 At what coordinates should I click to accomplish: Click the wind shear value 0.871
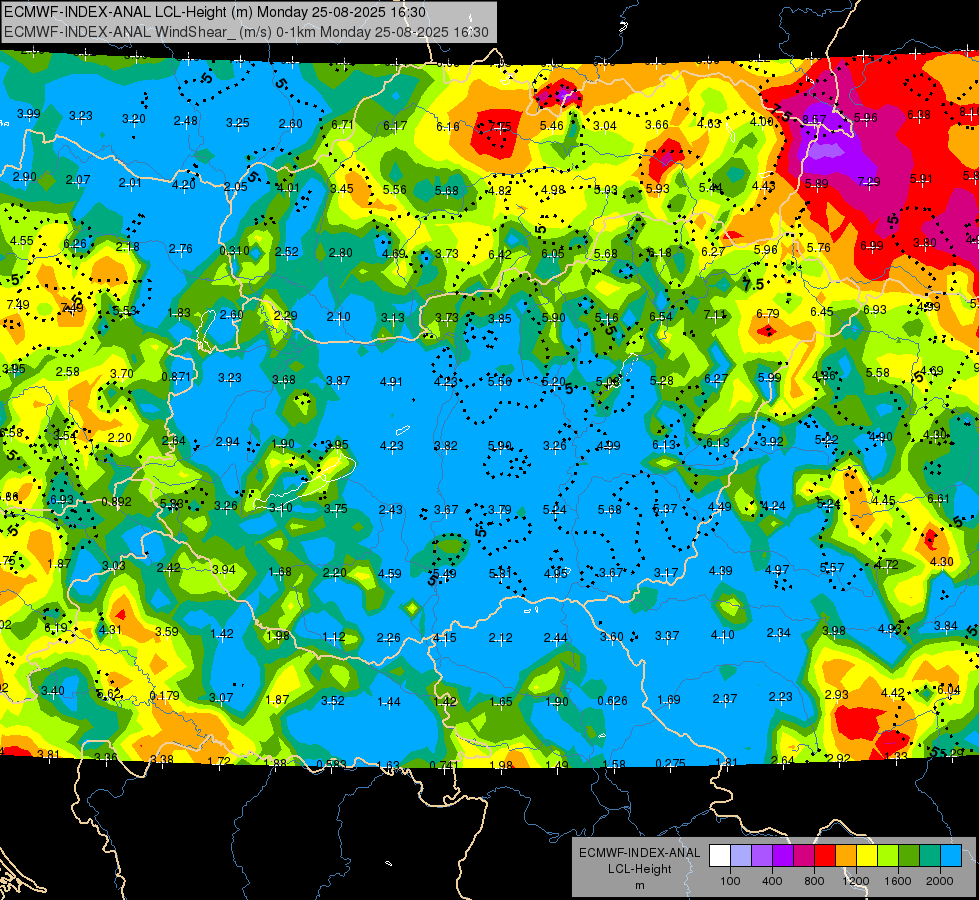click(176, 377)
